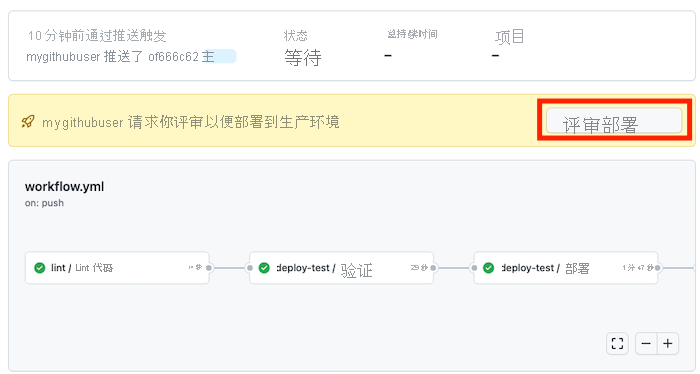Viewport: 700px width, 374px height.
Task: Click the 项目 heading
Action: (x=509, y=37)
